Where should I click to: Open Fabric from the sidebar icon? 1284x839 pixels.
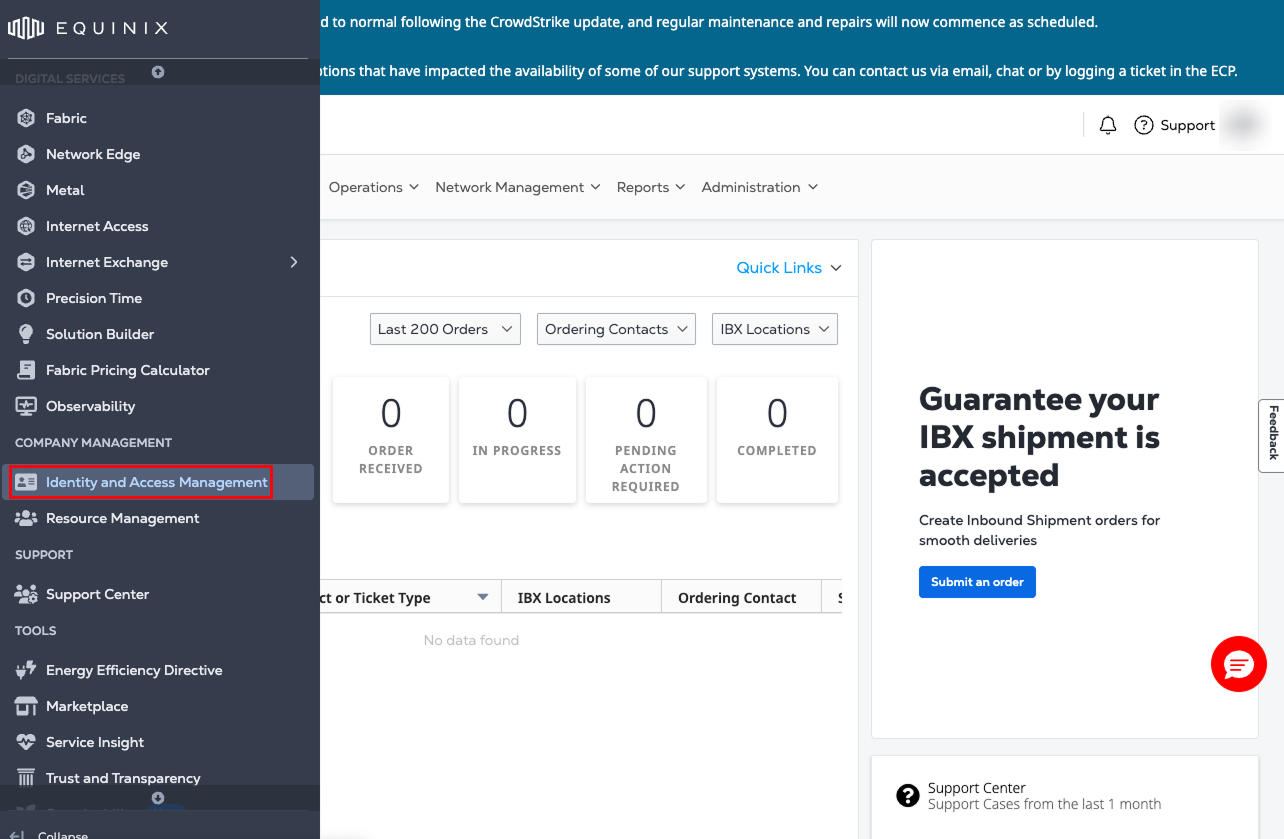26,118
